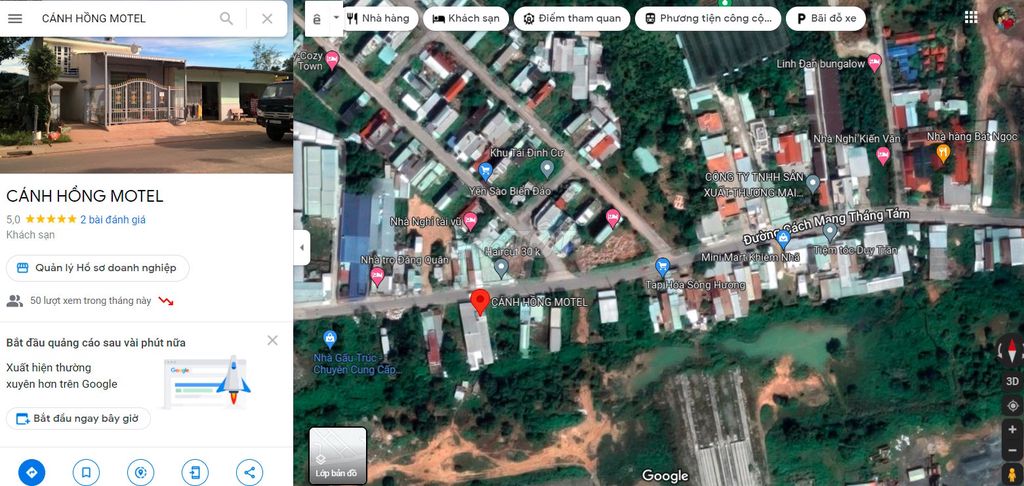Switch layers via Lớp bản đồ thumbnail
Image resolution: width=1024 pixels, height=486 pixels.
pyautogui.click(x=338, y=455)
